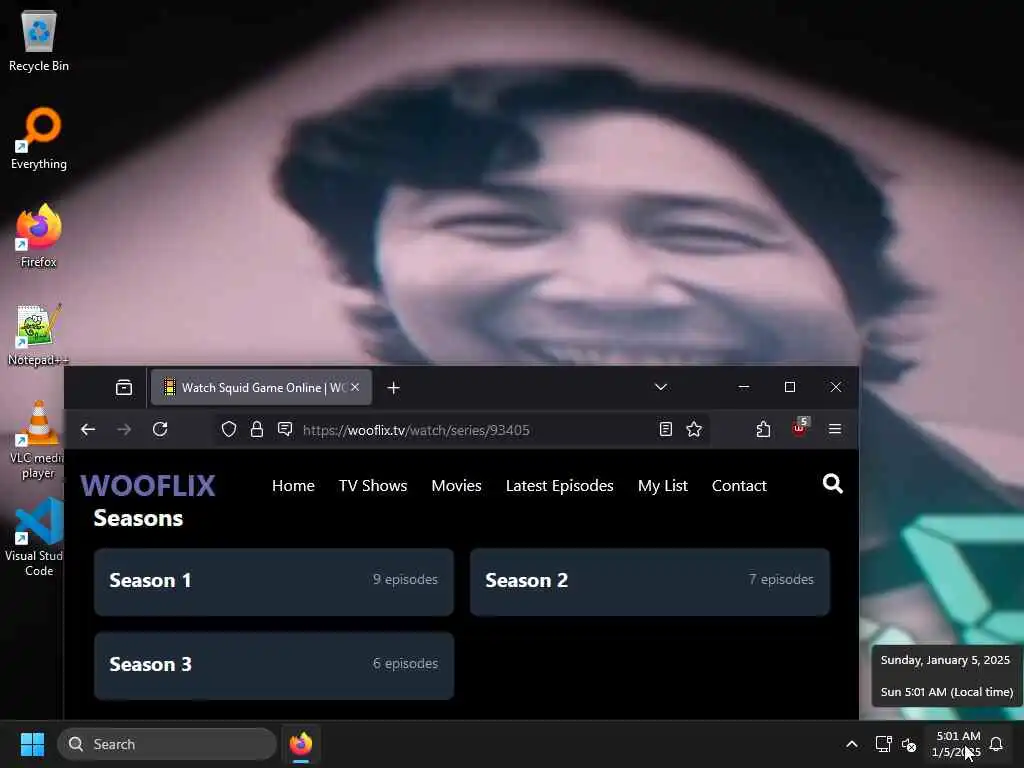Launch the VLC media player shortcut
This screenshot has height=768, width=1024.
point(39,440)
